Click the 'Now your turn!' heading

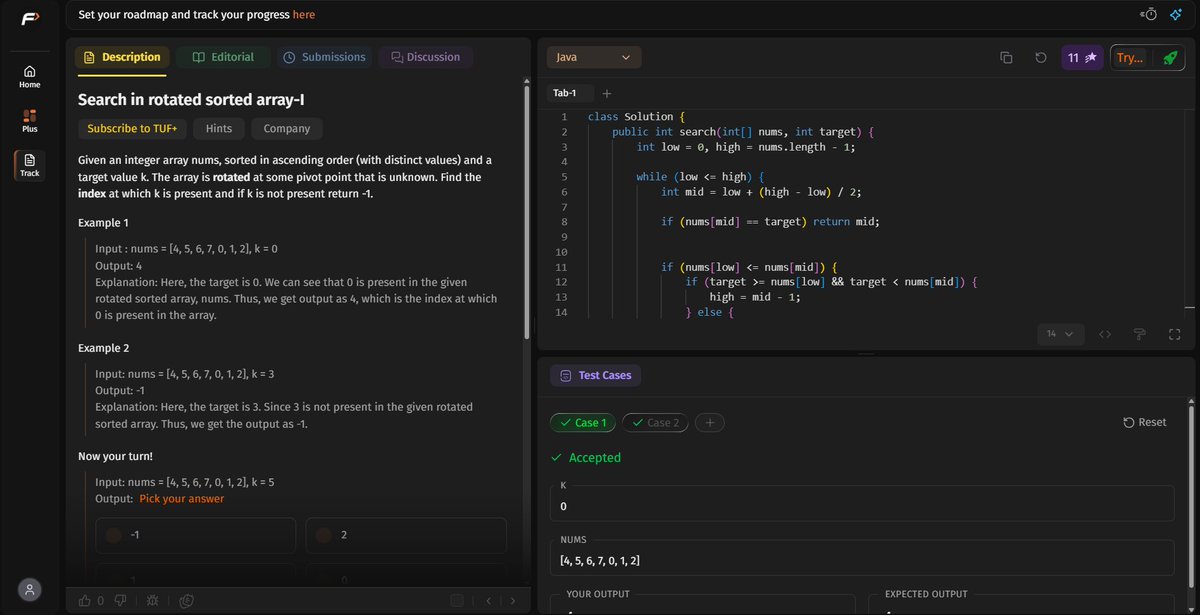point(116,456)
